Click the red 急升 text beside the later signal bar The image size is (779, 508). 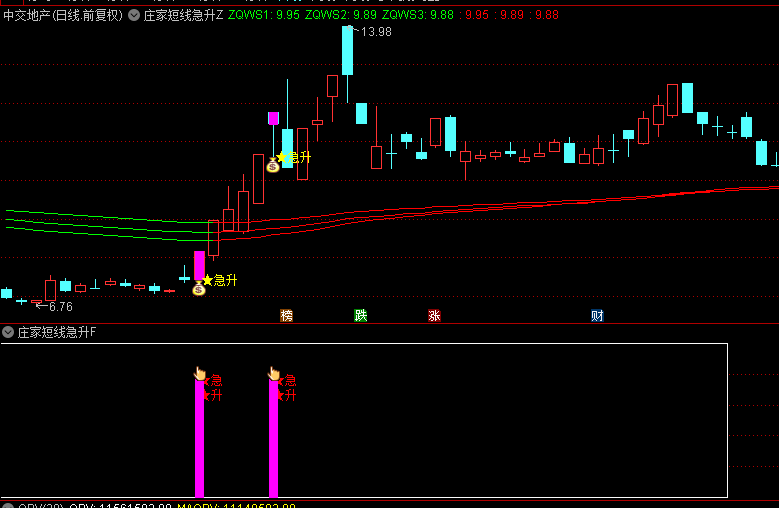(289, 388)
